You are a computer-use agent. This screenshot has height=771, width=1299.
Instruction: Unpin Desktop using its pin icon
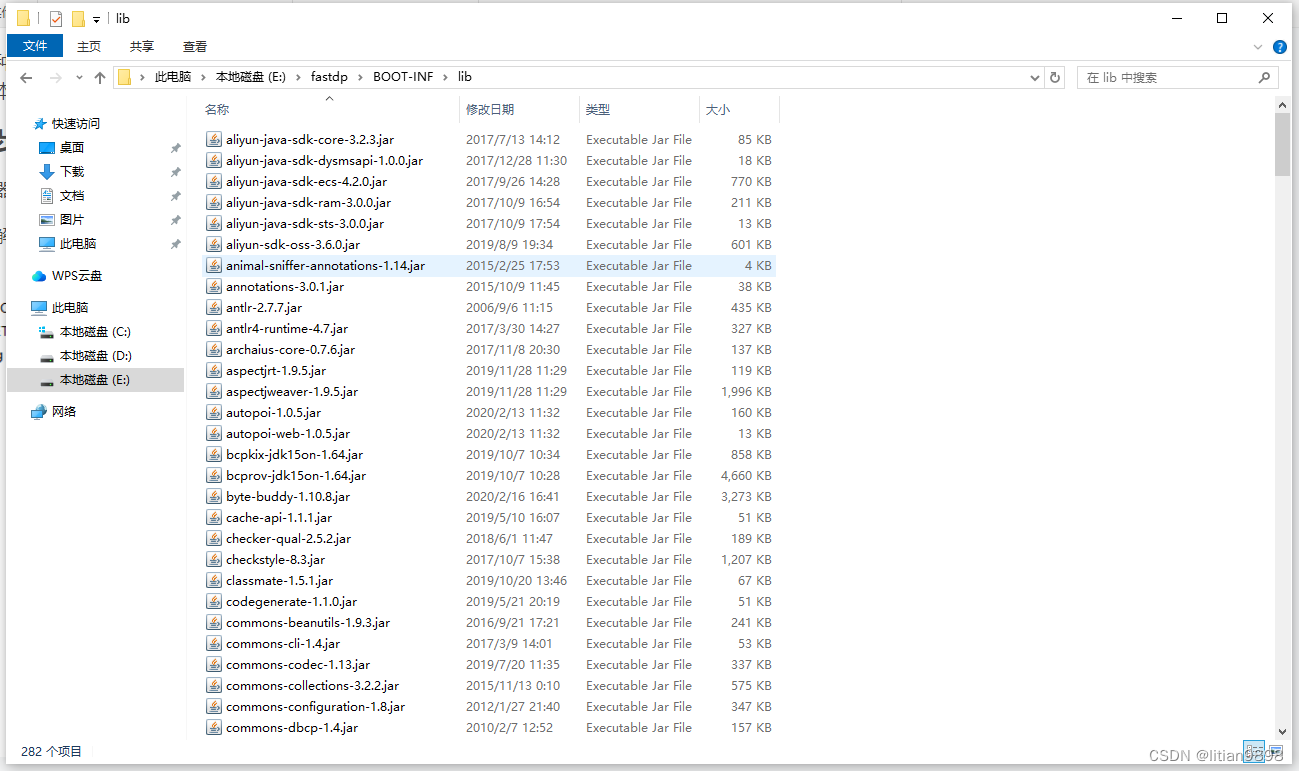176,148
